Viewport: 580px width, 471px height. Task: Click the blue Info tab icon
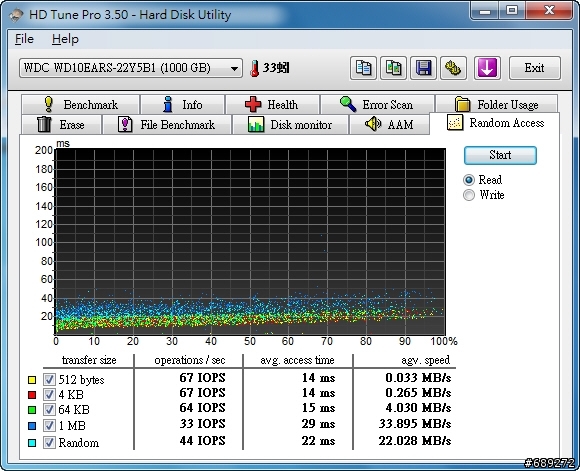point(168,104)
